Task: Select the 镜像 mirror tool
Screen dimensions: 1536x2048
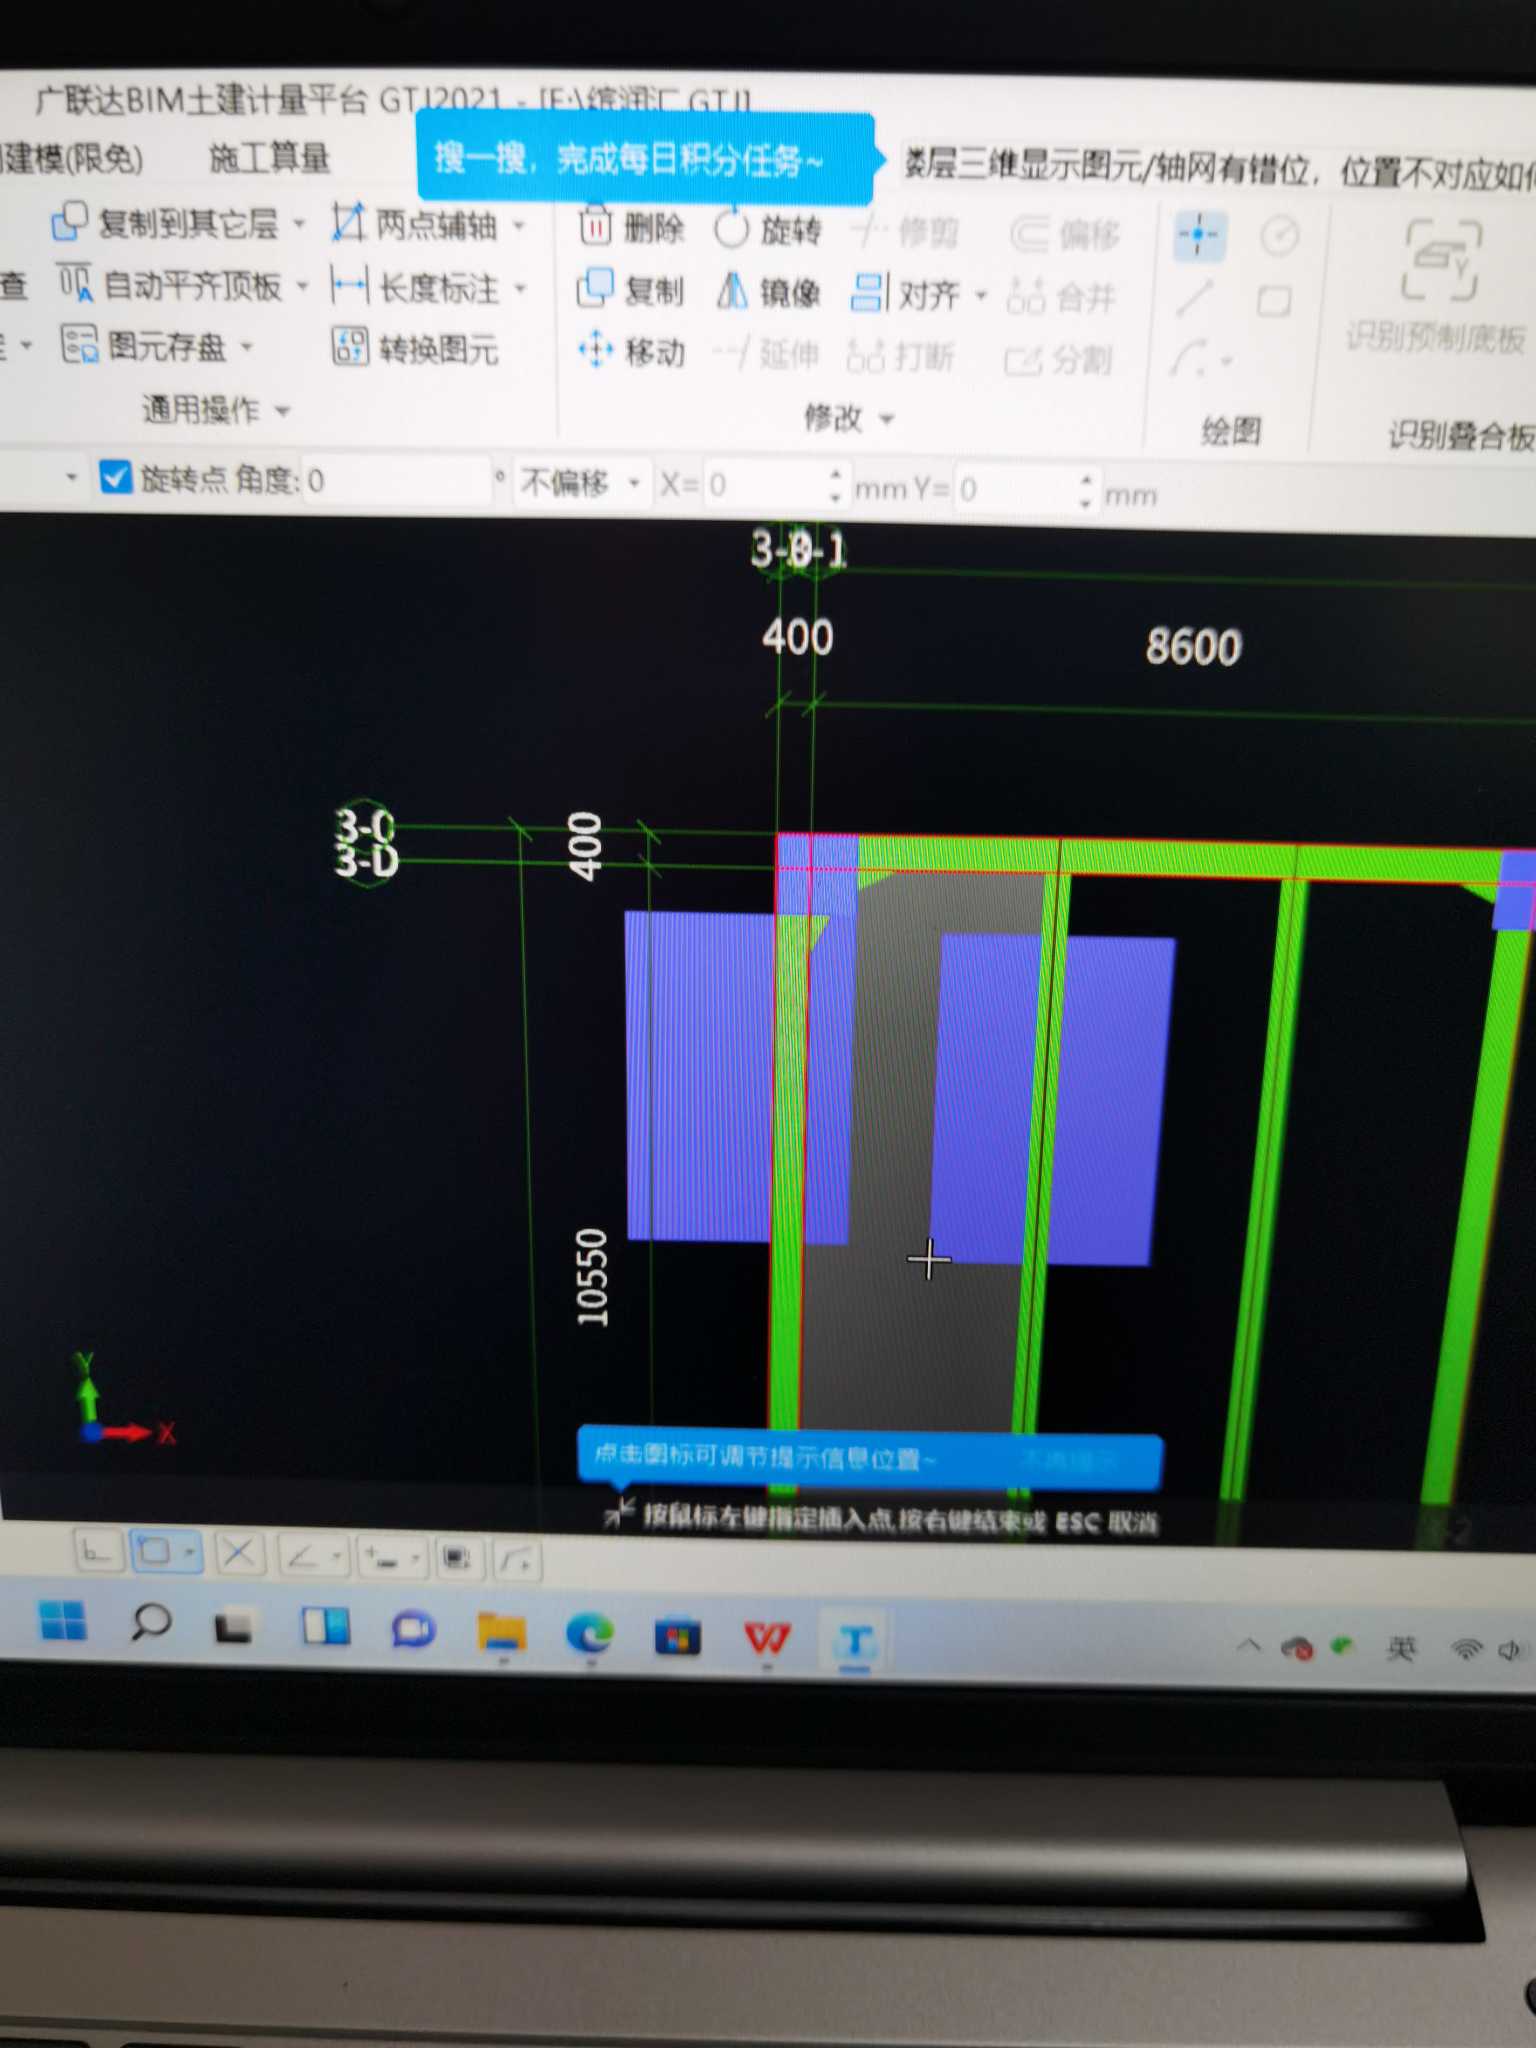Action: (768, 292)
